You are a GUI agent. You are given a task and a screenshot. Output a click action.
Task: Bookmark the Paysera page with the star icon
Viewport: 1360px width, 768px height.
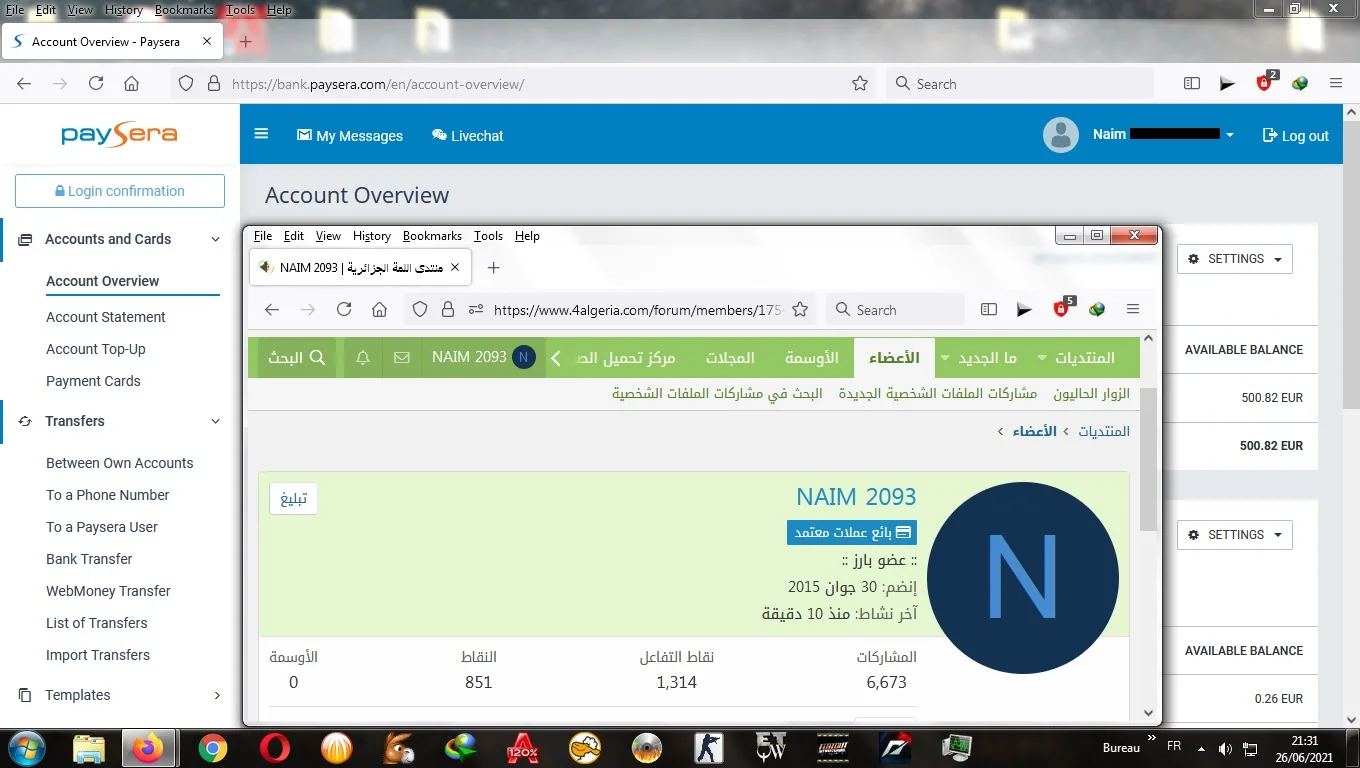(859, 84)
